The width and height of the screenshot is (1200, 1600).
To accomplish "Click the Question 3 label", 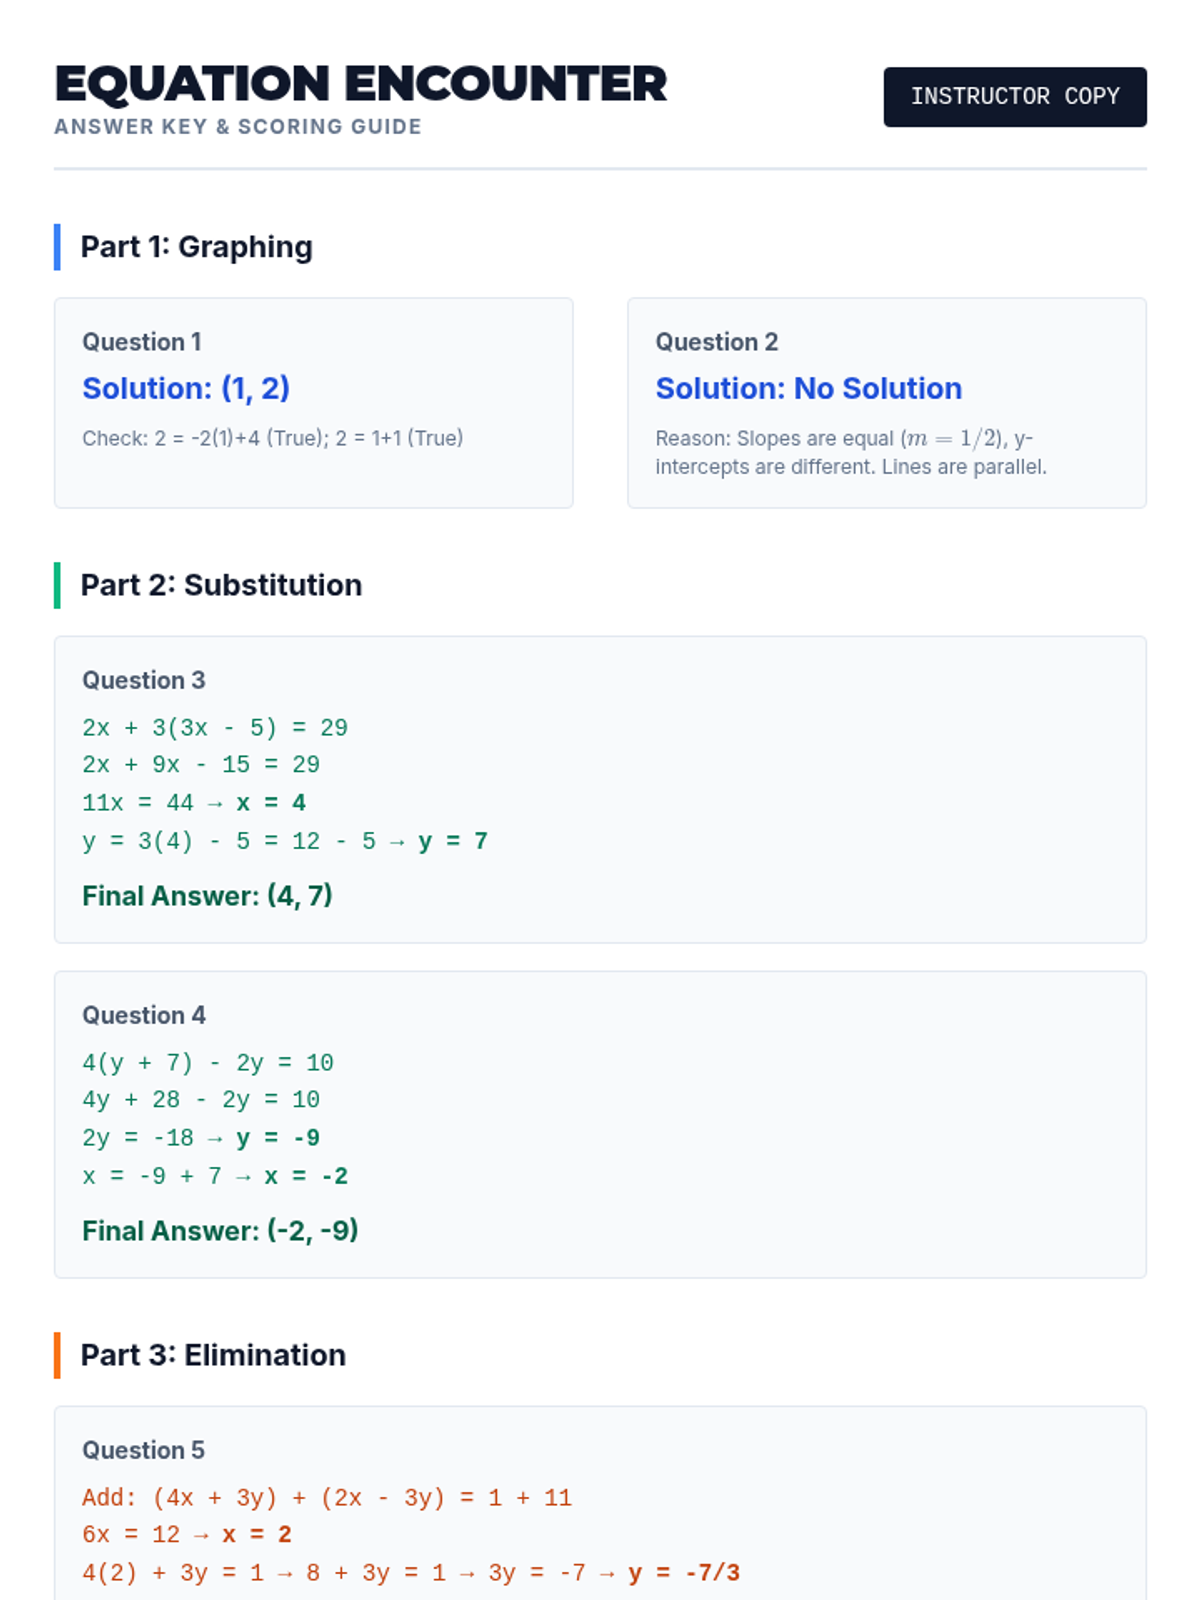I will coord(143,680).
